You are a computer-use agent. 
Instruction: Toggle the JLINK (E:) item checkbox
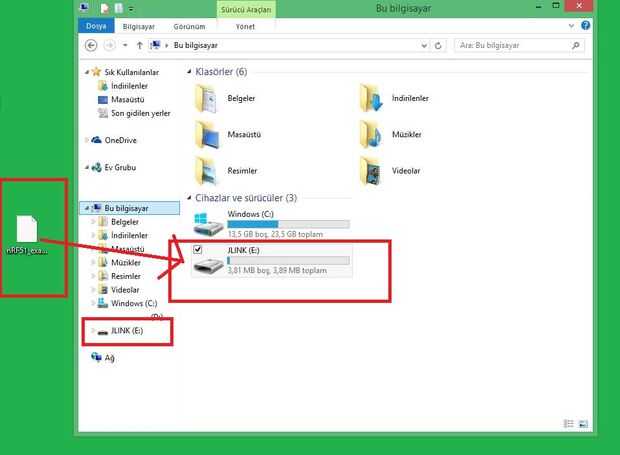point(198,249)
